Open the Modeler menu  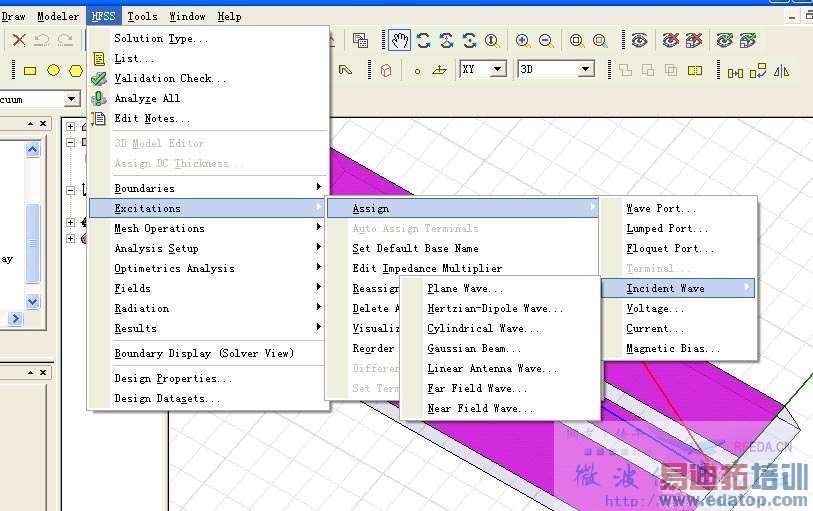point(58,16)
